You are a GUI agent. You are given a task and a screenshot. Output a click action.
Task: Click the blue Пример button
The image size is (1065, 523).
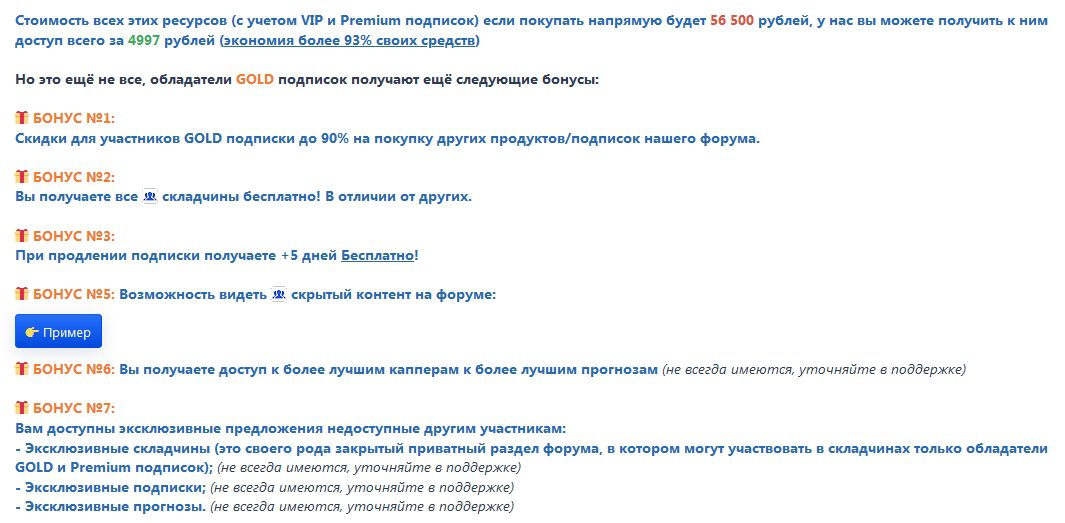(x=58, y=331)
